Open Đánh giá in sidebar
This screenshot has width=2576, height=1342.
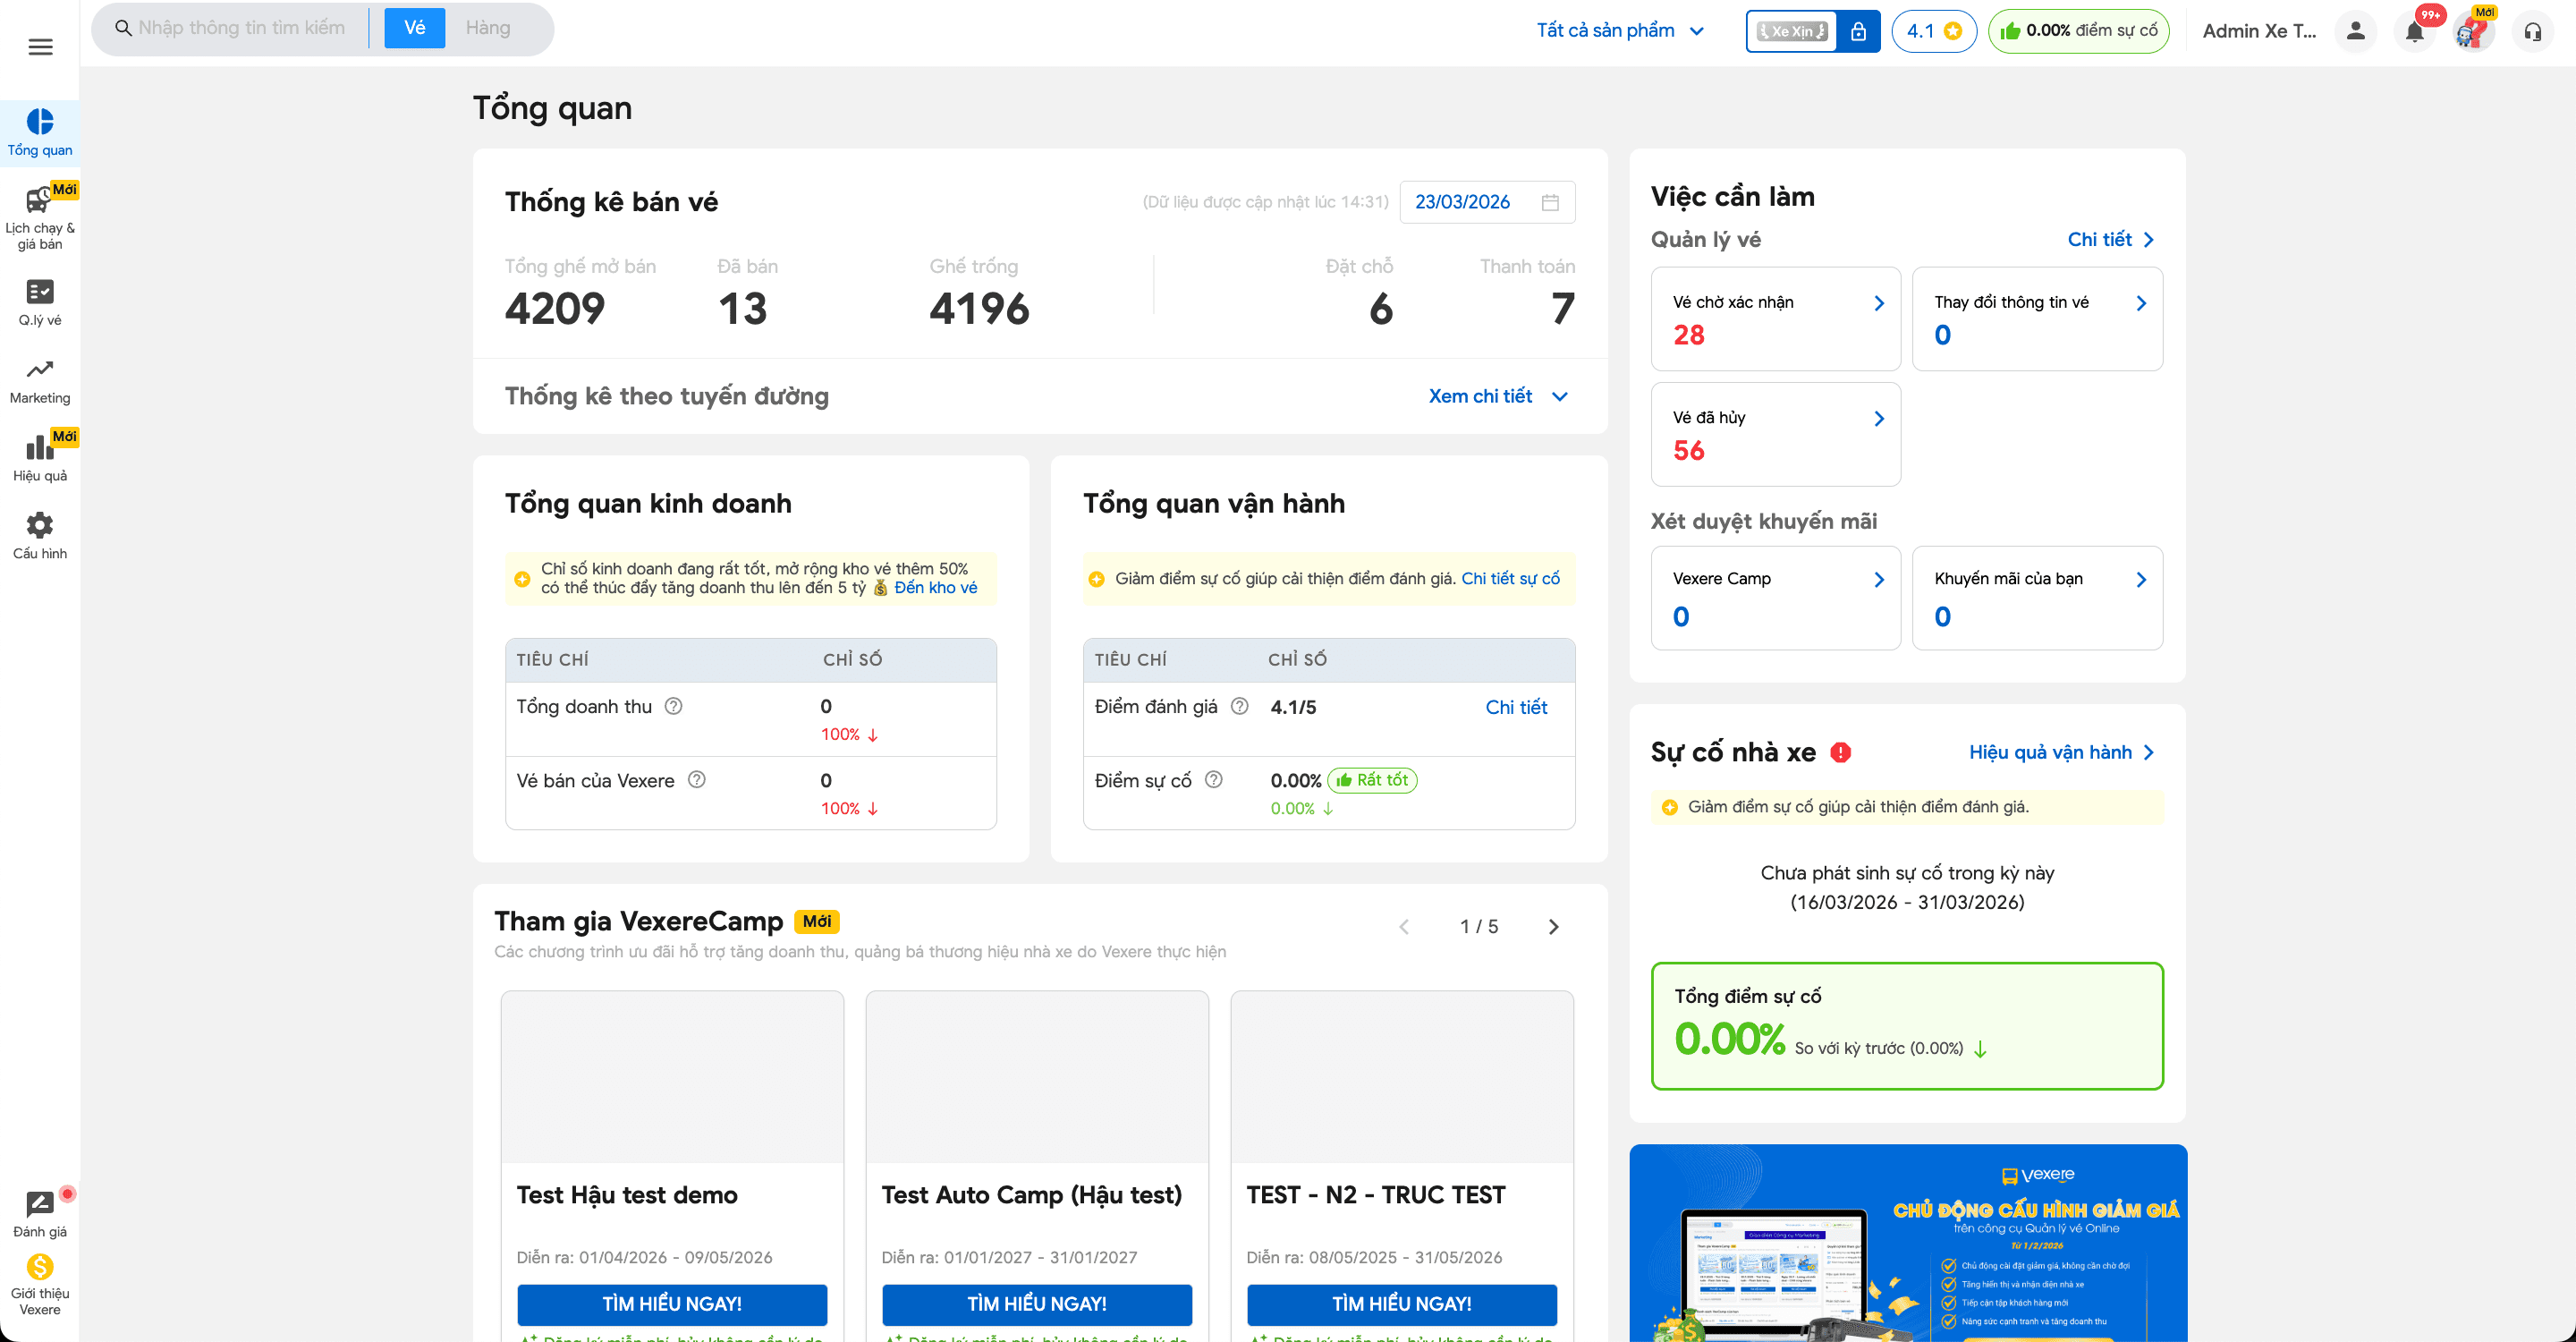[x=40, y=1214]
